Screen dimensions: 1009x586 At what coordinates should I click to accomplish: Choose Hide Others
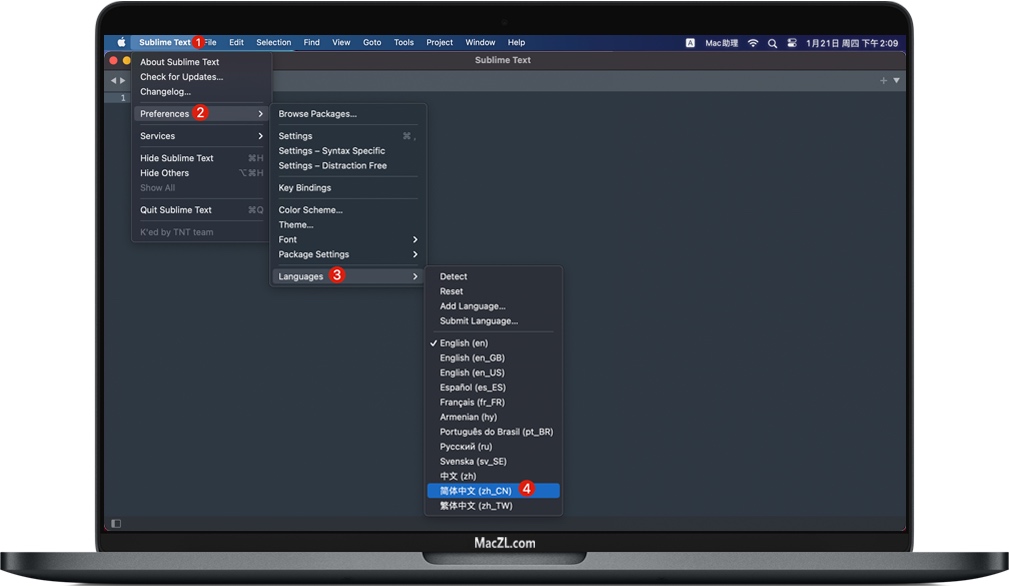[x=201, y=172]
